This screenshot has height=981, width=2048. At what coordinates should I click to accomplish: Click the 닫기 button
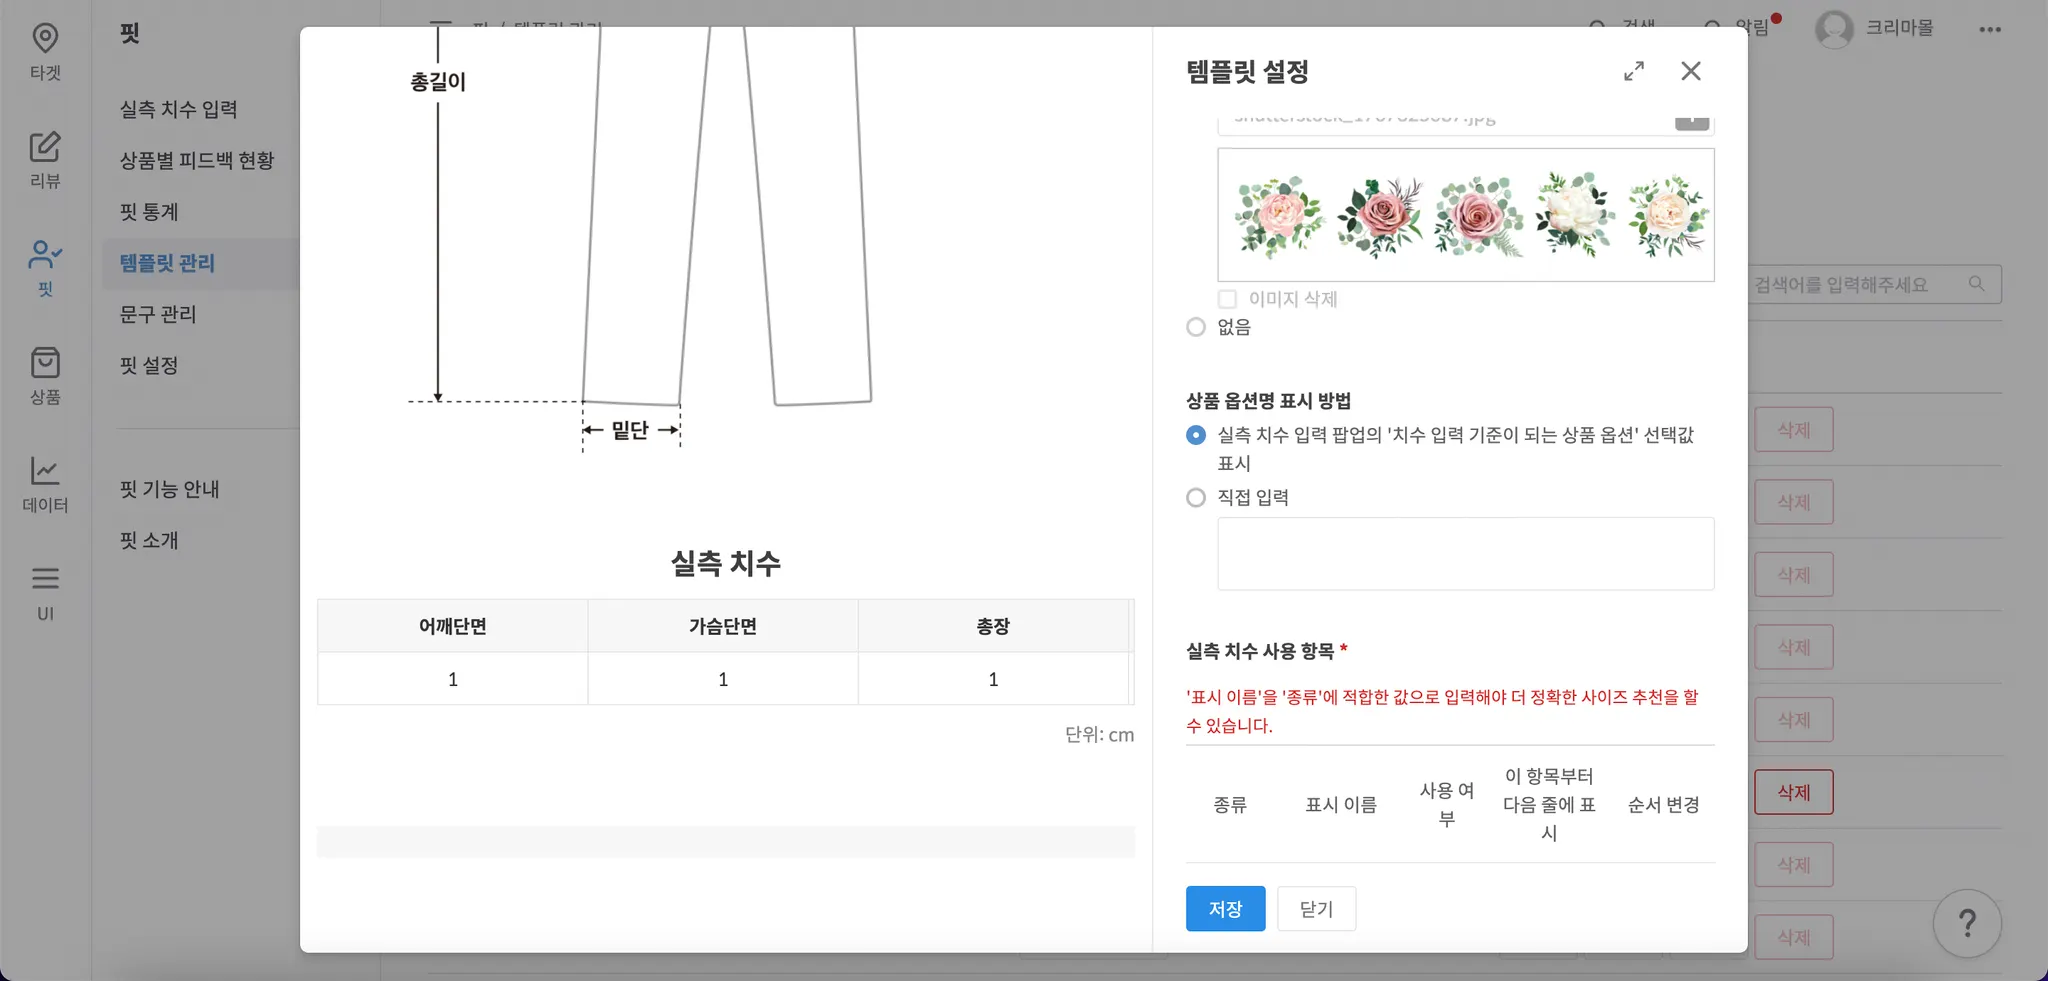[x=1316, y=908]
